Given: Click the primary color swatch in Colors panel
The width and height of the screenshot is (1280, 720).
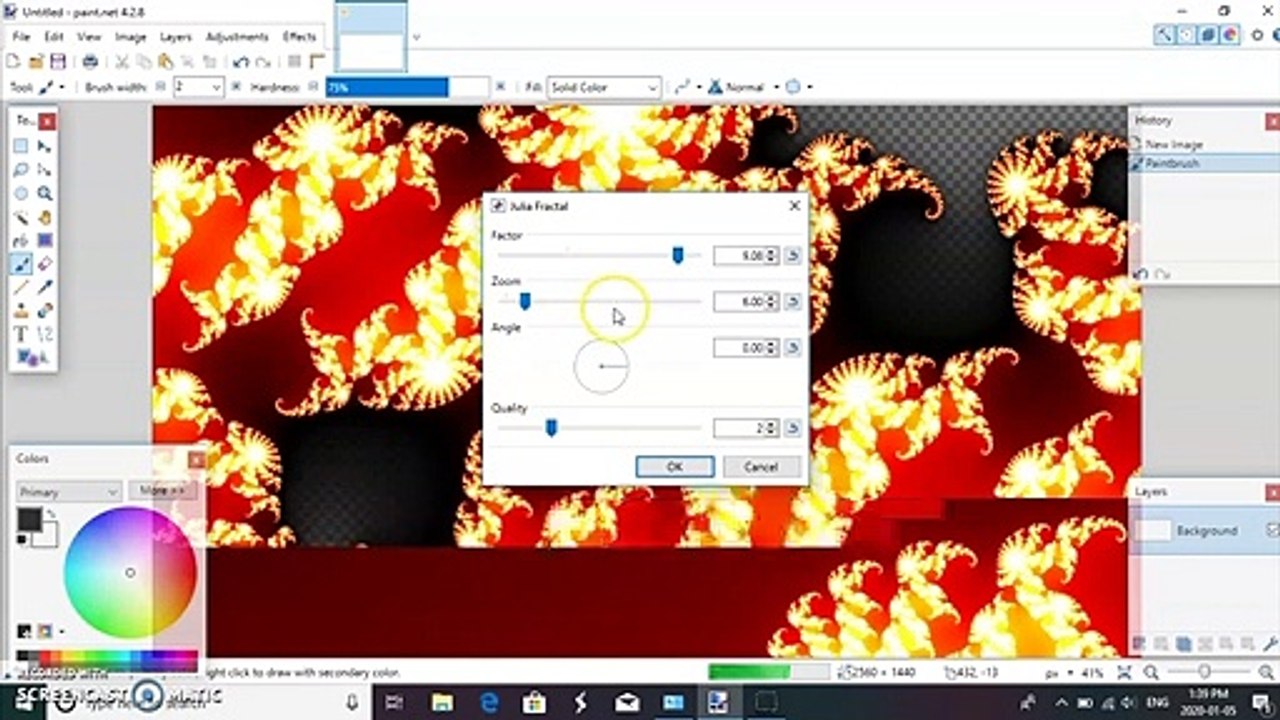Looking at the screenshot, I should point(29,519).
